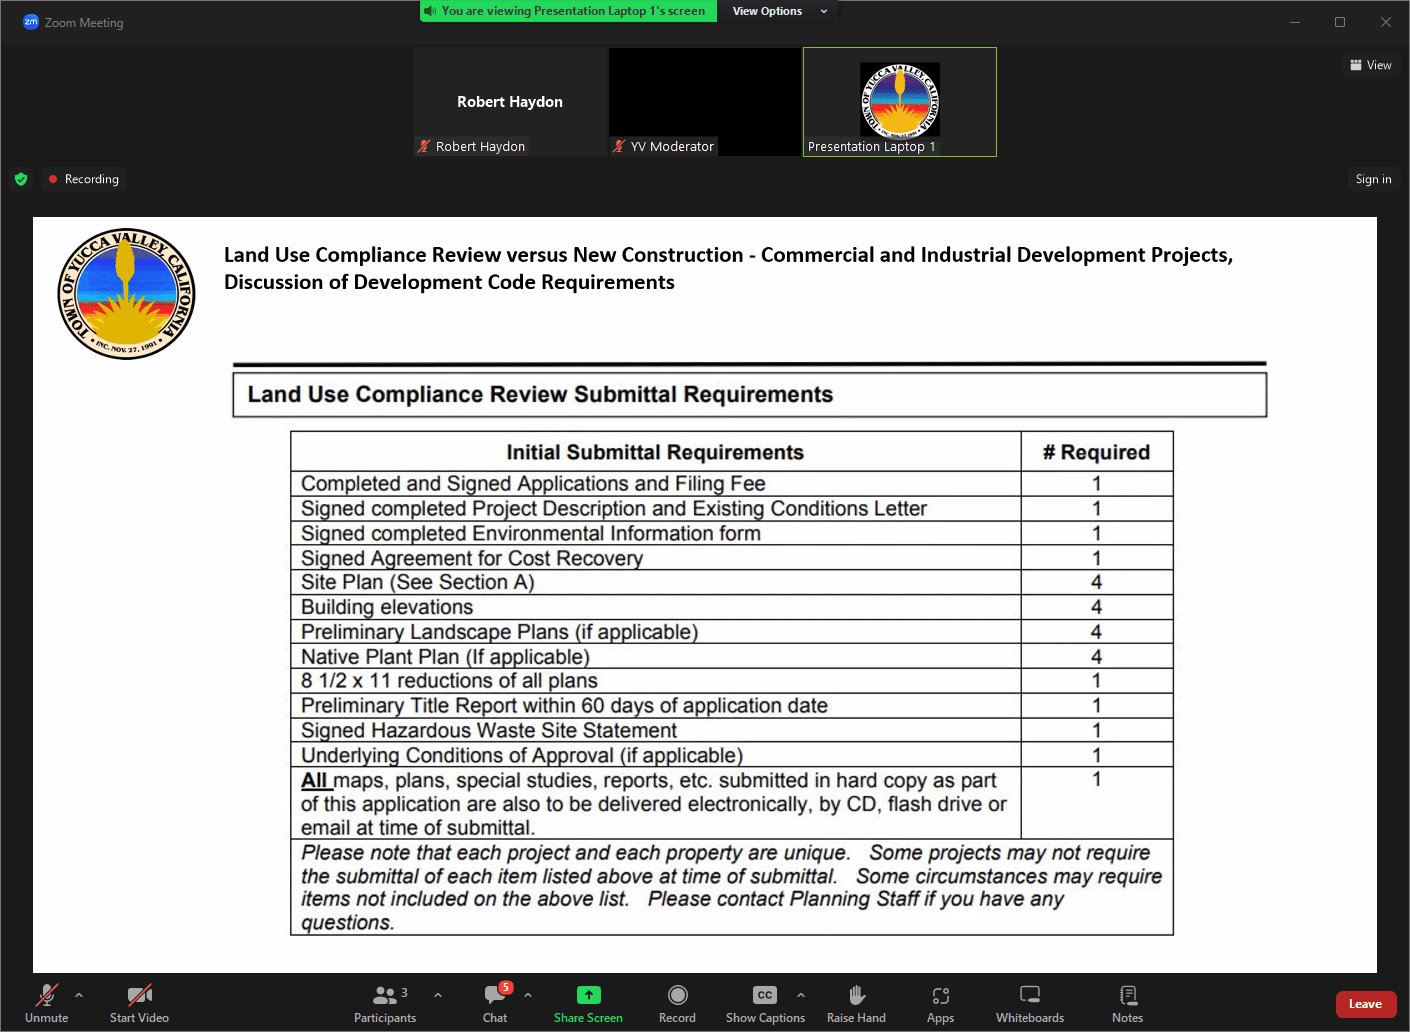The image size is (1410, 1032).
Task: Click the Initial Submittal Requirements header
Action: (x=655, y=452)
